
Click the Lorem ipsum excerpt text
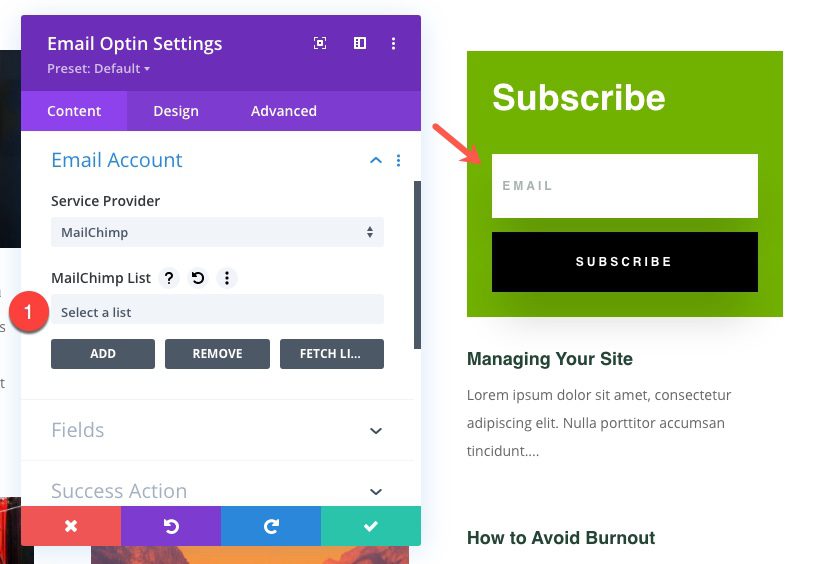click(599, 423)
